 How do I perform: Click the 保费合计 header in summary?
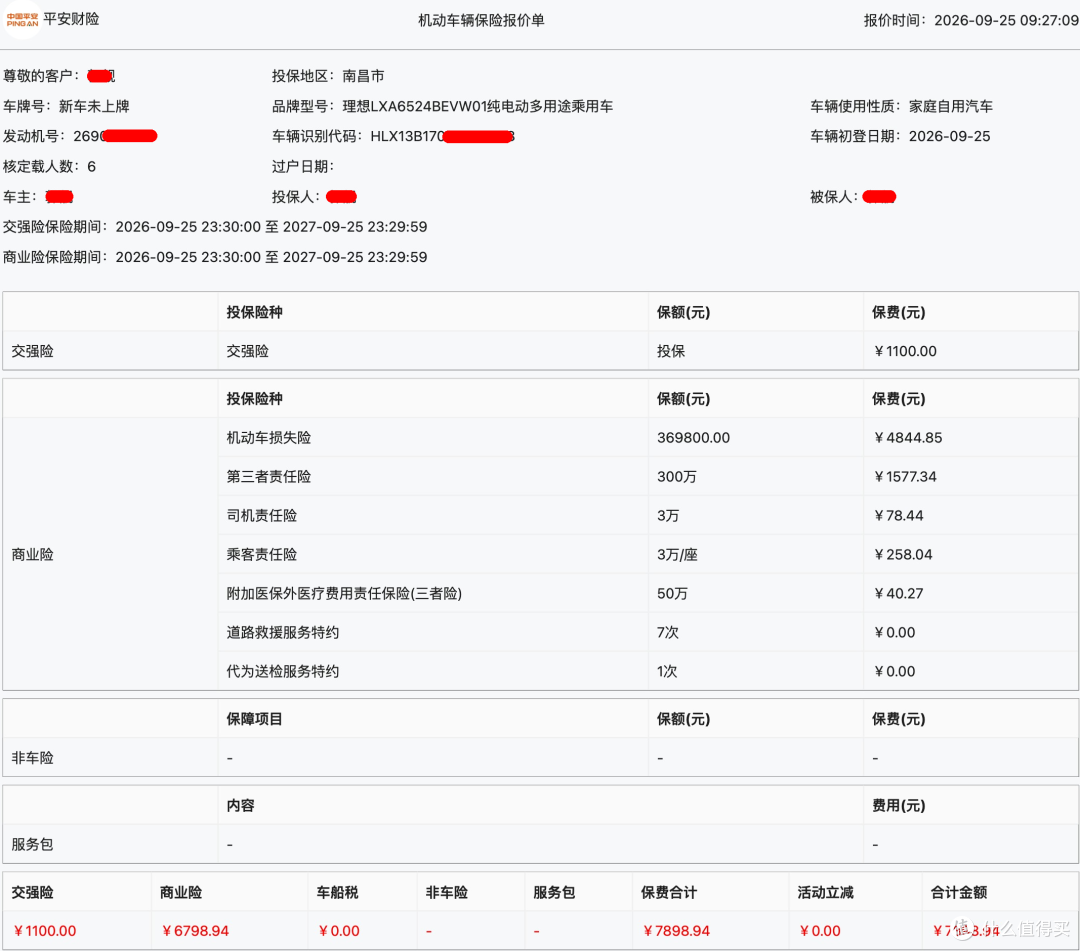tap(669, 892)
